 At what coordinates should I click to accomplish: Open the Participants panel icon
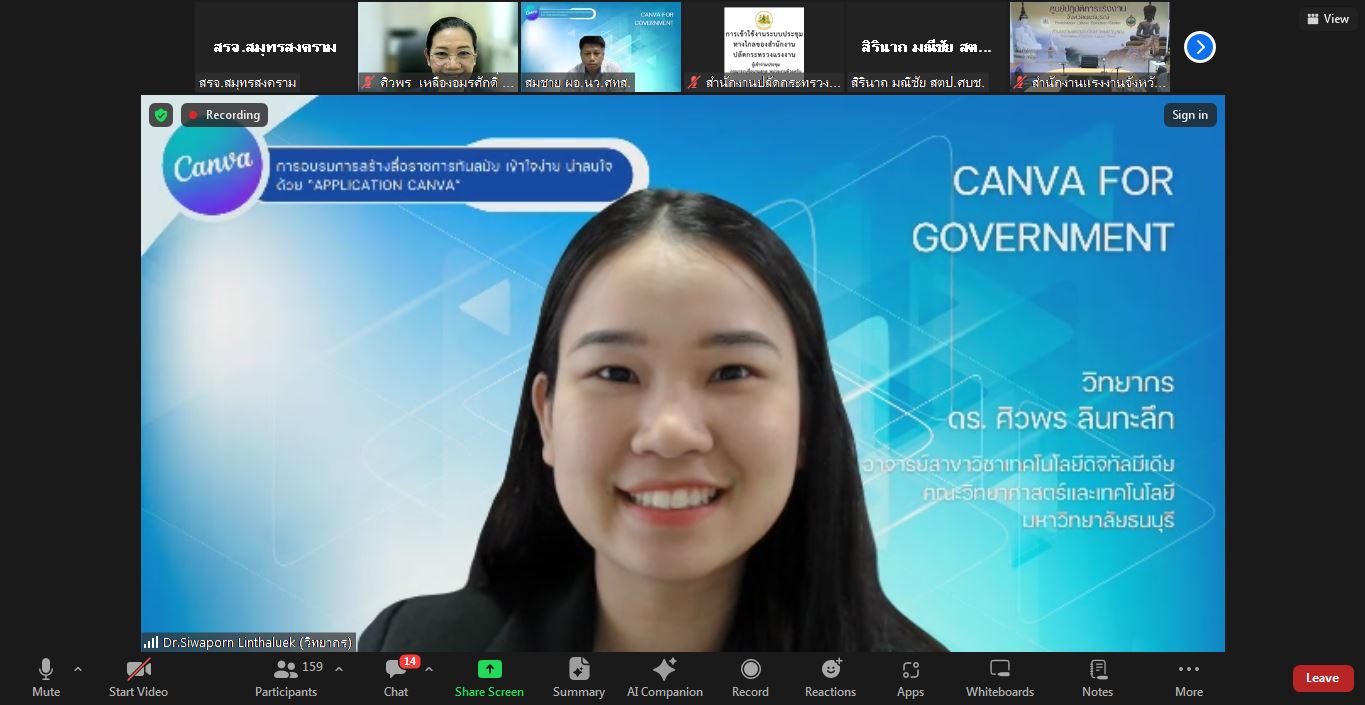tap(286, 669)
